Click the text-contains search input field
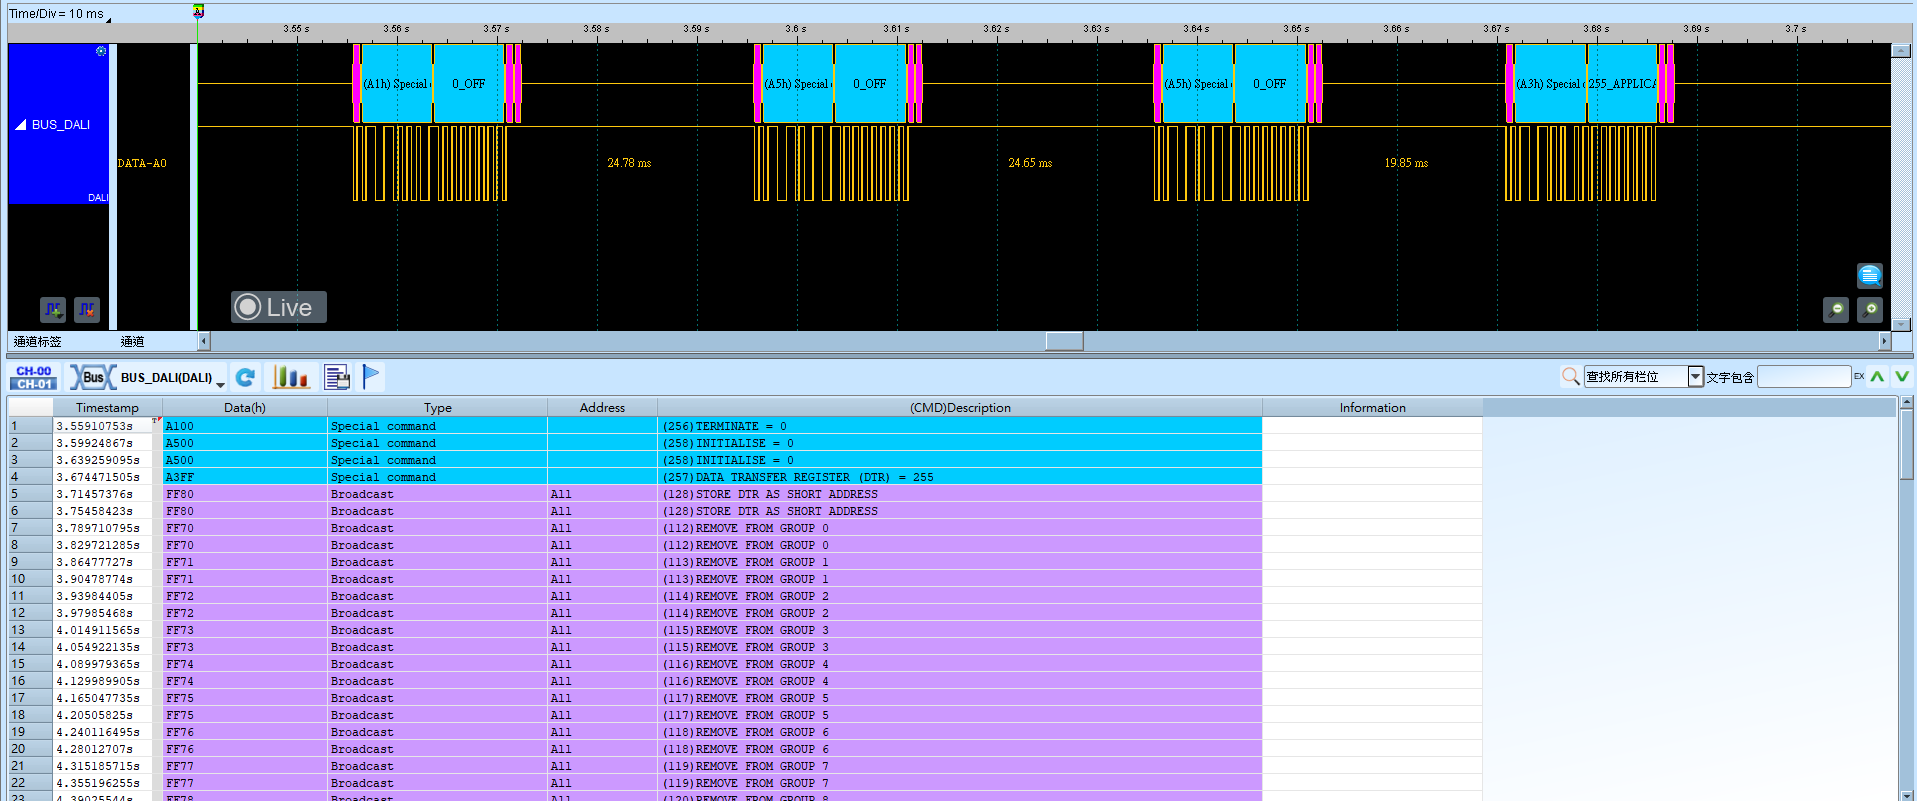 point(1804,376)
